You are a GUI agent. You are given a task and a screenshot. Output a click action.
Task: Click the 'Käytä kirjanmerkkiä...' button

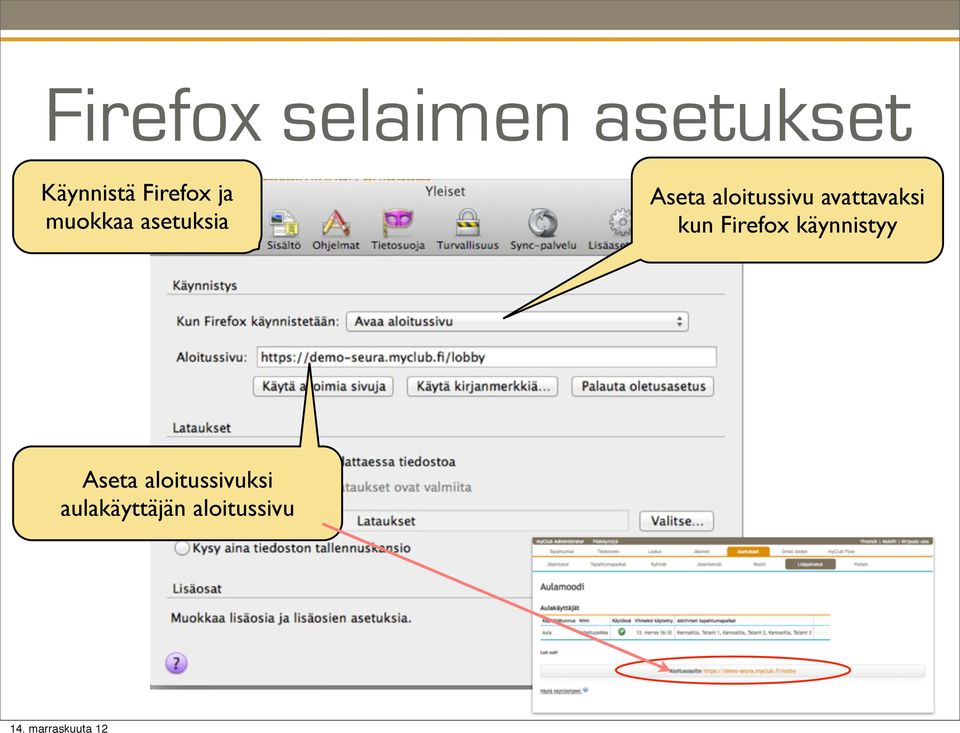[x=482, y=386]
